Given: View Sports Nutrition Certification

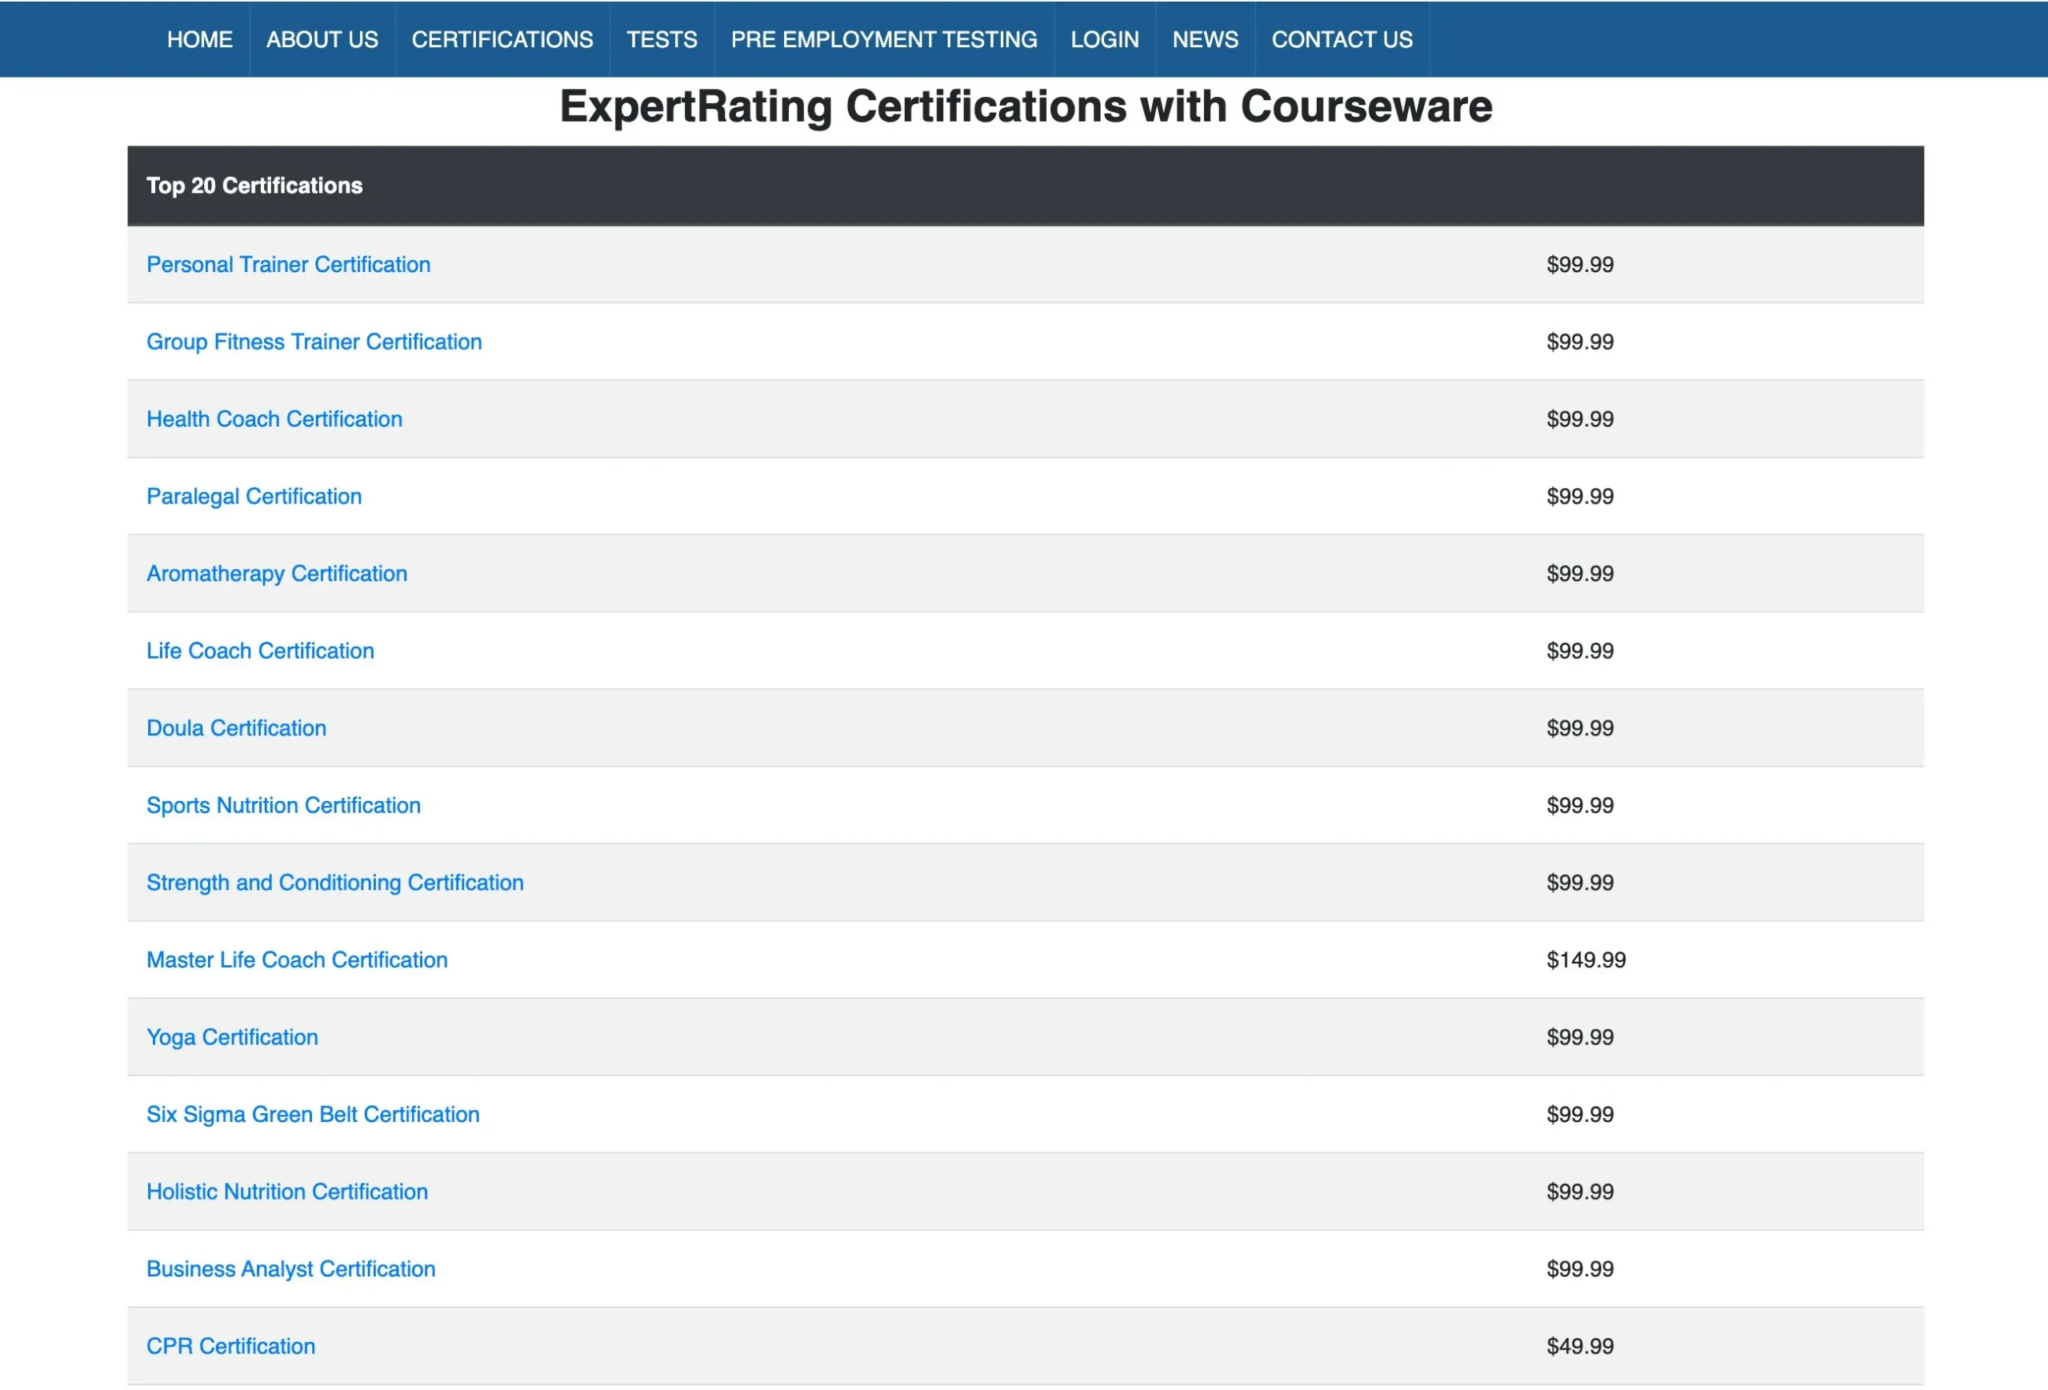Looking at the screenshot, I should (284, 805).
